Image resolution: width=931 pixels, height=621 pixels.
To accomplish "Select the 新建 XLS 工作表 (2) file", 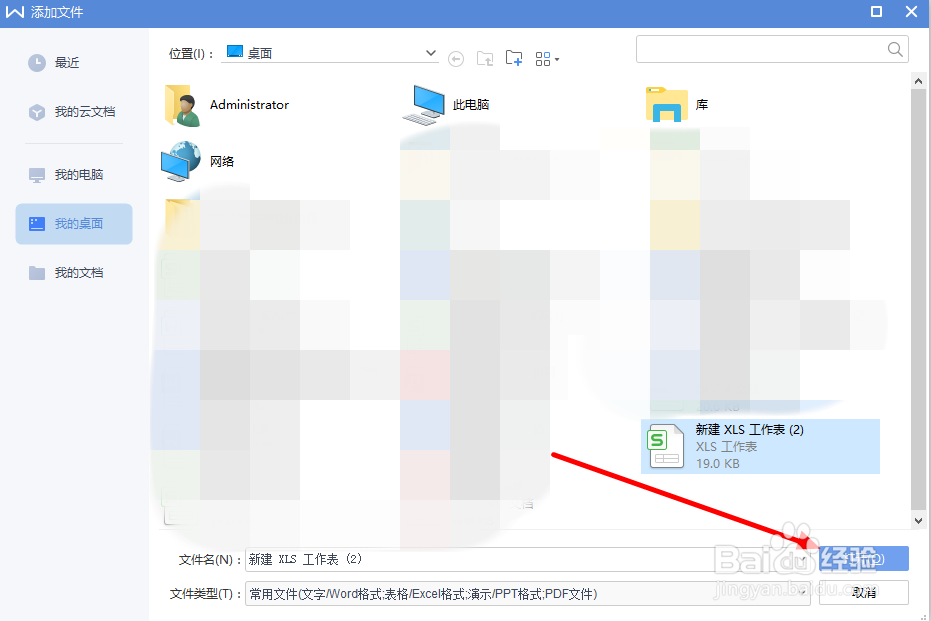I will coord(762,446).
